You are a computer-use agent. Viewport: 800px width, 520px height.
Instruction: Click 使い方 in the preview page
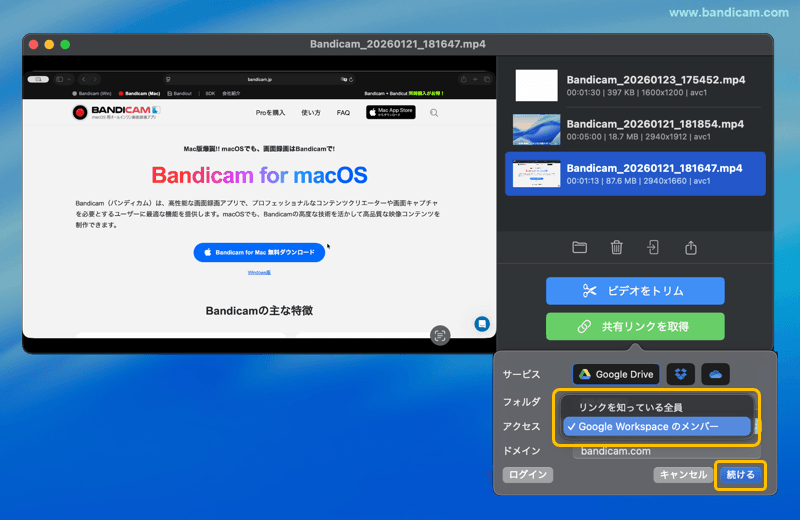coord(311,113)
